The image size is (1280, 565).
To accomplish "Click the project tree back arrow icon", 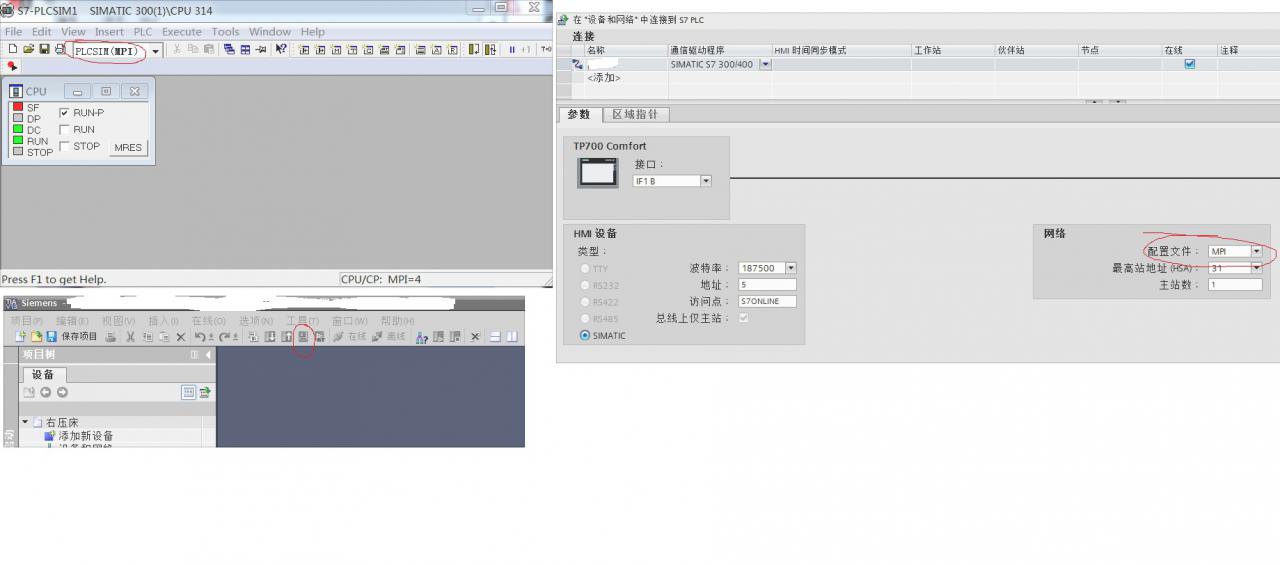I will click(45, 392).
